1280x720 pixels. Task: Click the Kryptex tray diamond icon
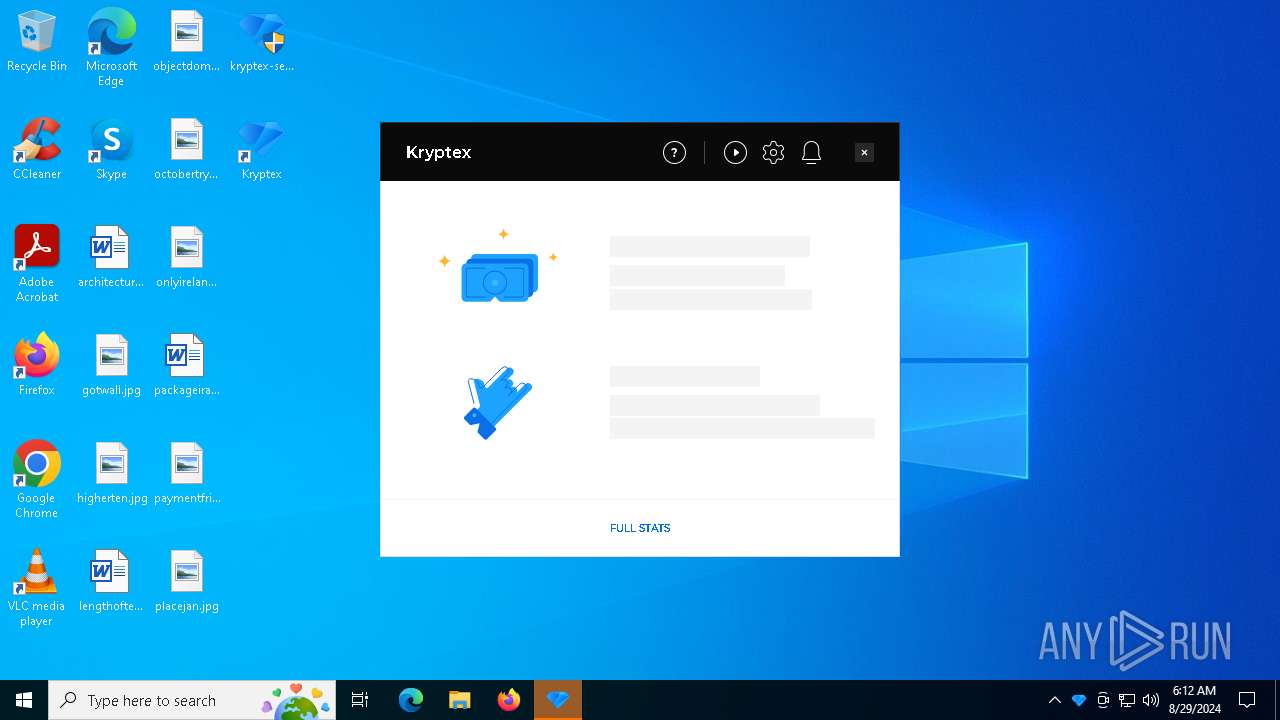1079,700
